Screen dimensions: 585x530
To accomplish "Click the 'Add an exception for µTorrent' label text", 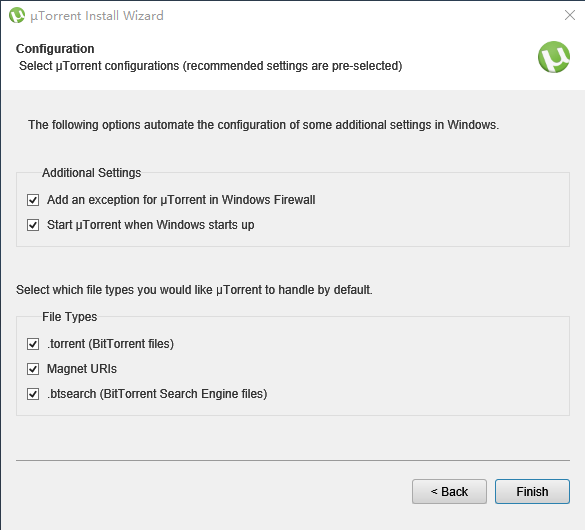I will 181,200.
